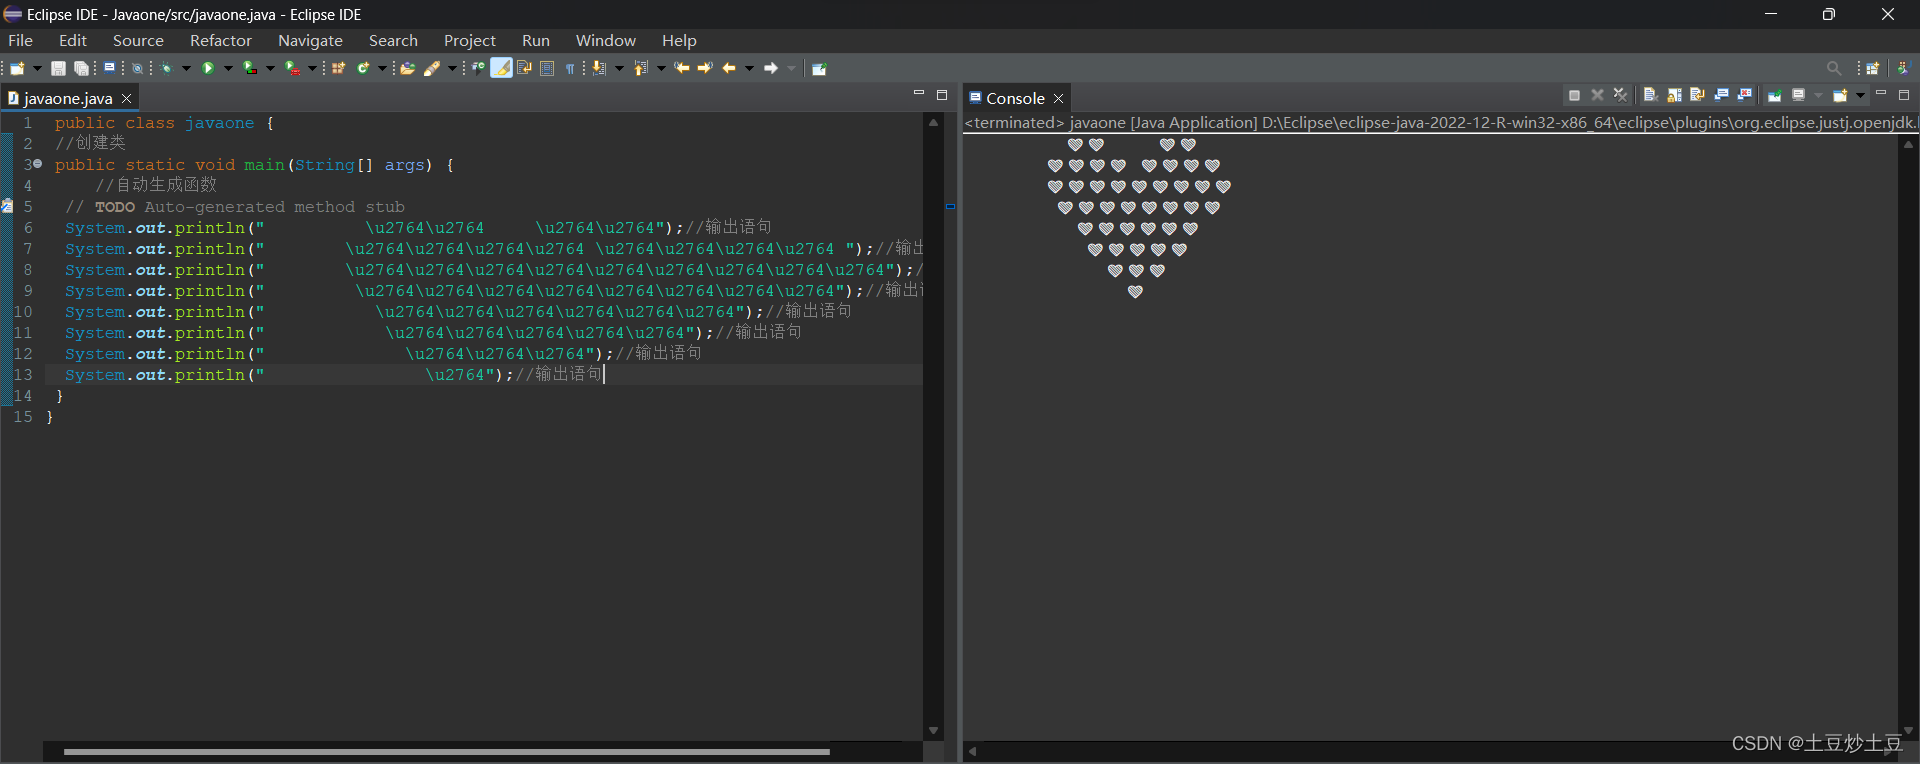Screen dimensions: 1920x764
Task: Open Coverage dropdown arrow
Action: pos(270,68)
